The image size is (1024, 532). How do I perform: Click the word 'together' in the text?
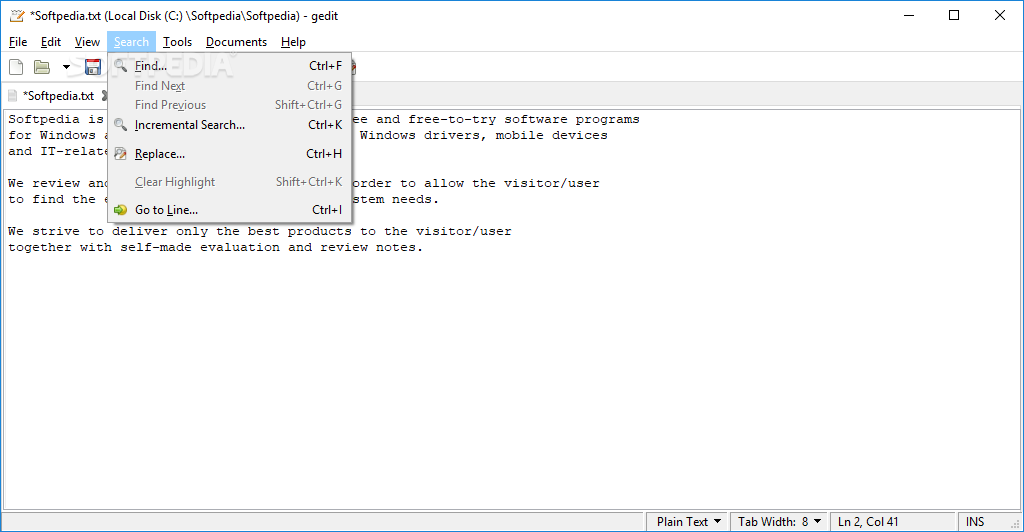pyautogui.click(x=40, y=247)
